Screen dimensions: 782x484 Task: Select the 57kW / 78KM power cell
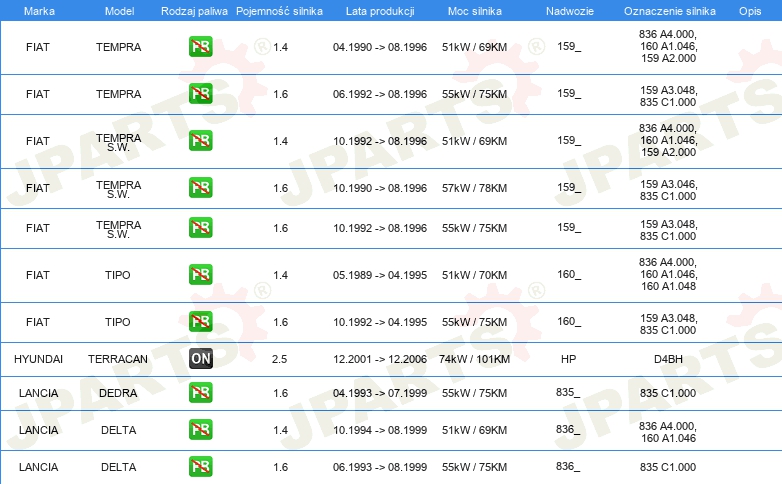pyautogui.click(x=474, y=188)
